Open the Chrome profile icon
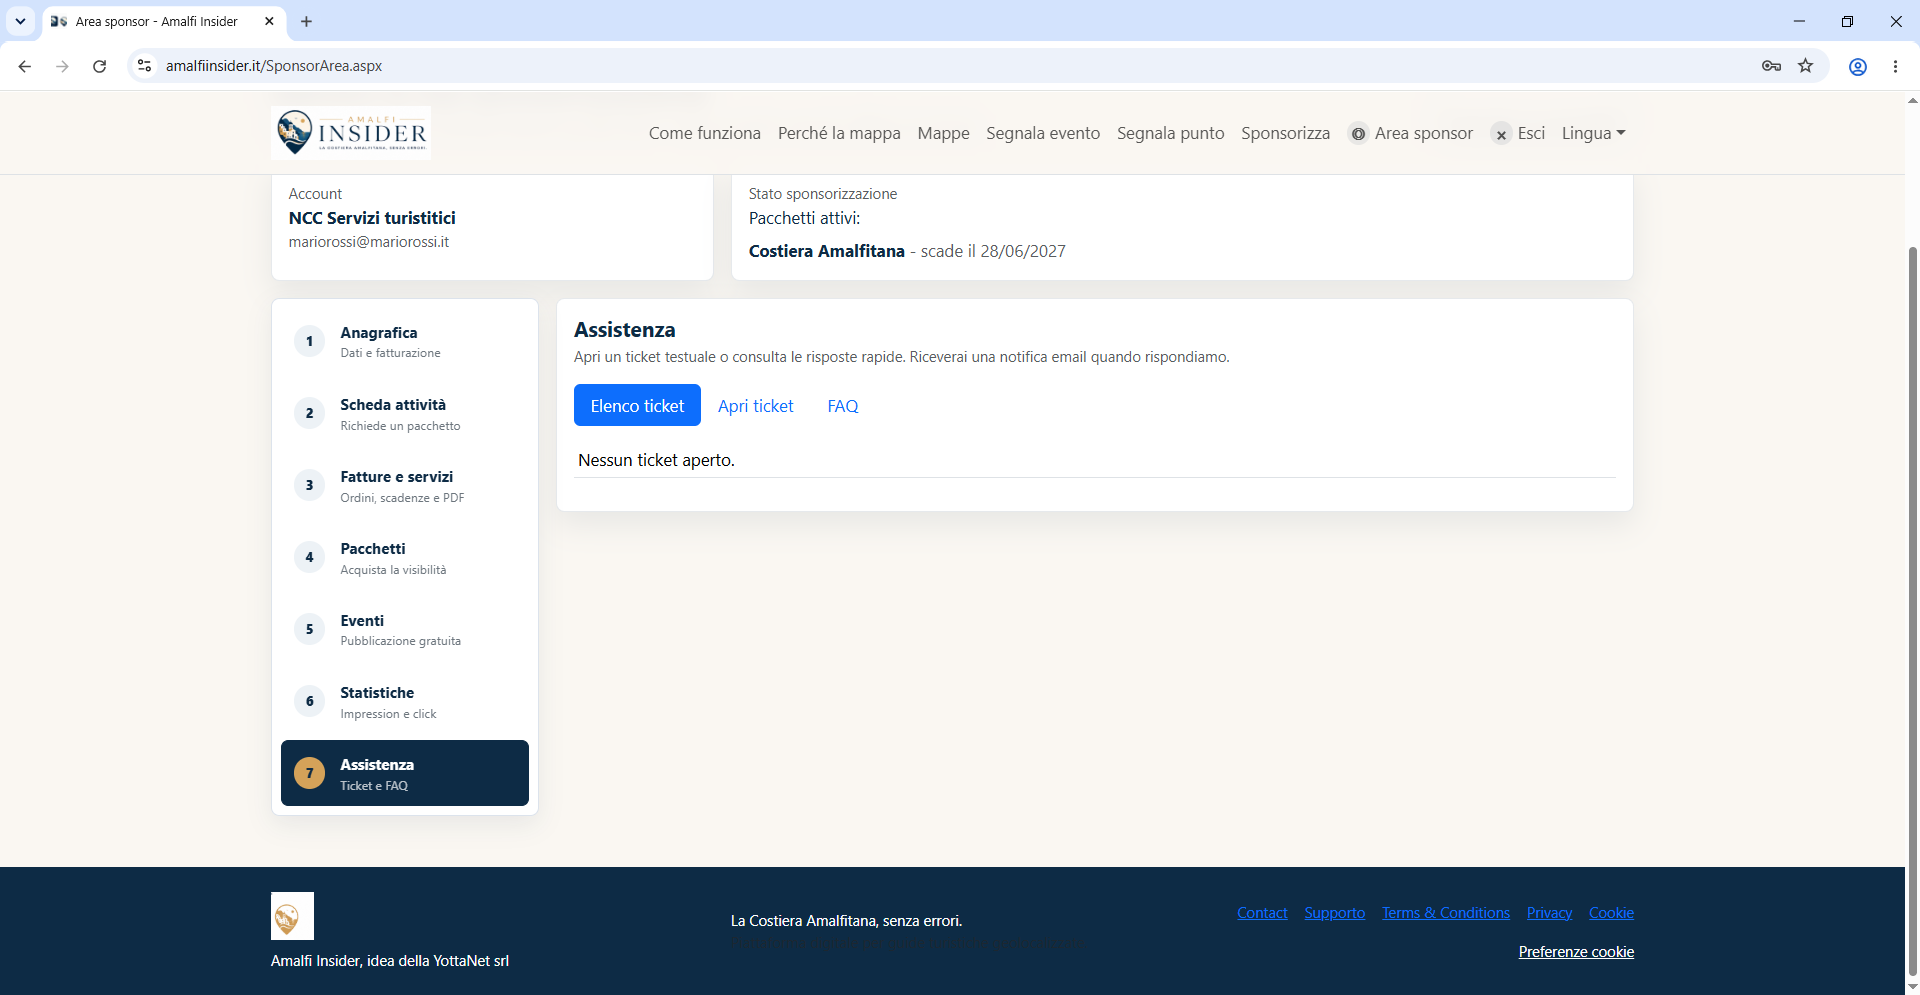 point(1857,66)
